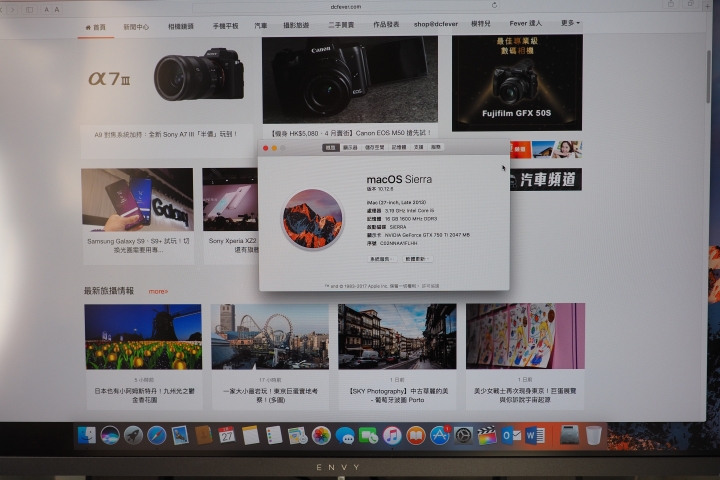
Task: Open Microsoft Outlook from the dock
Action: pos(511,435)
